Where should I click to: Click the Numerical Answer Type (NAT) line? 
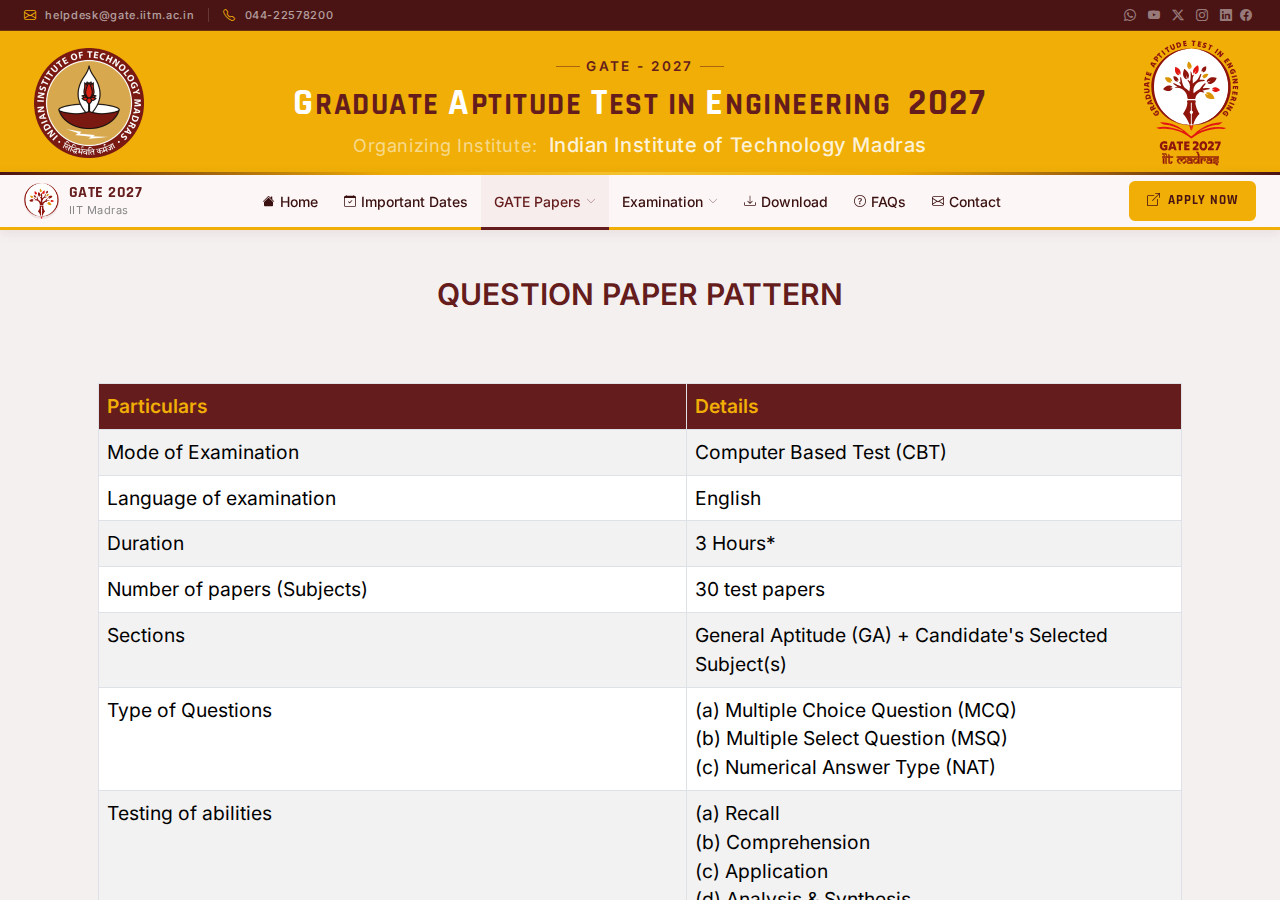point(845,768)
